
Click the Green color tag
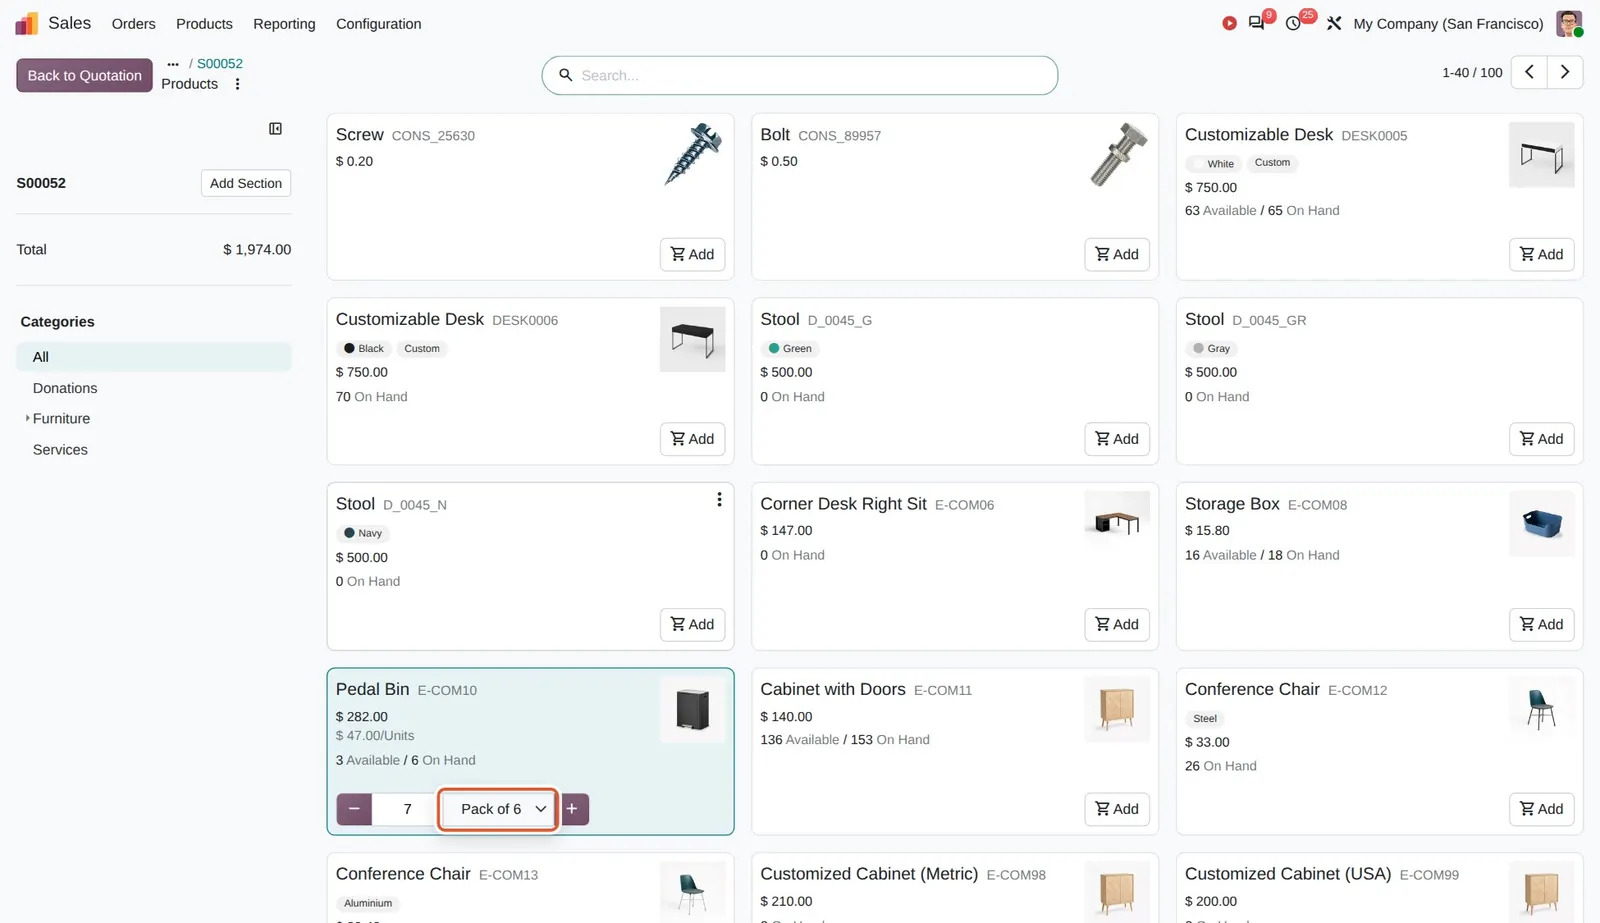tap(790, 349)
